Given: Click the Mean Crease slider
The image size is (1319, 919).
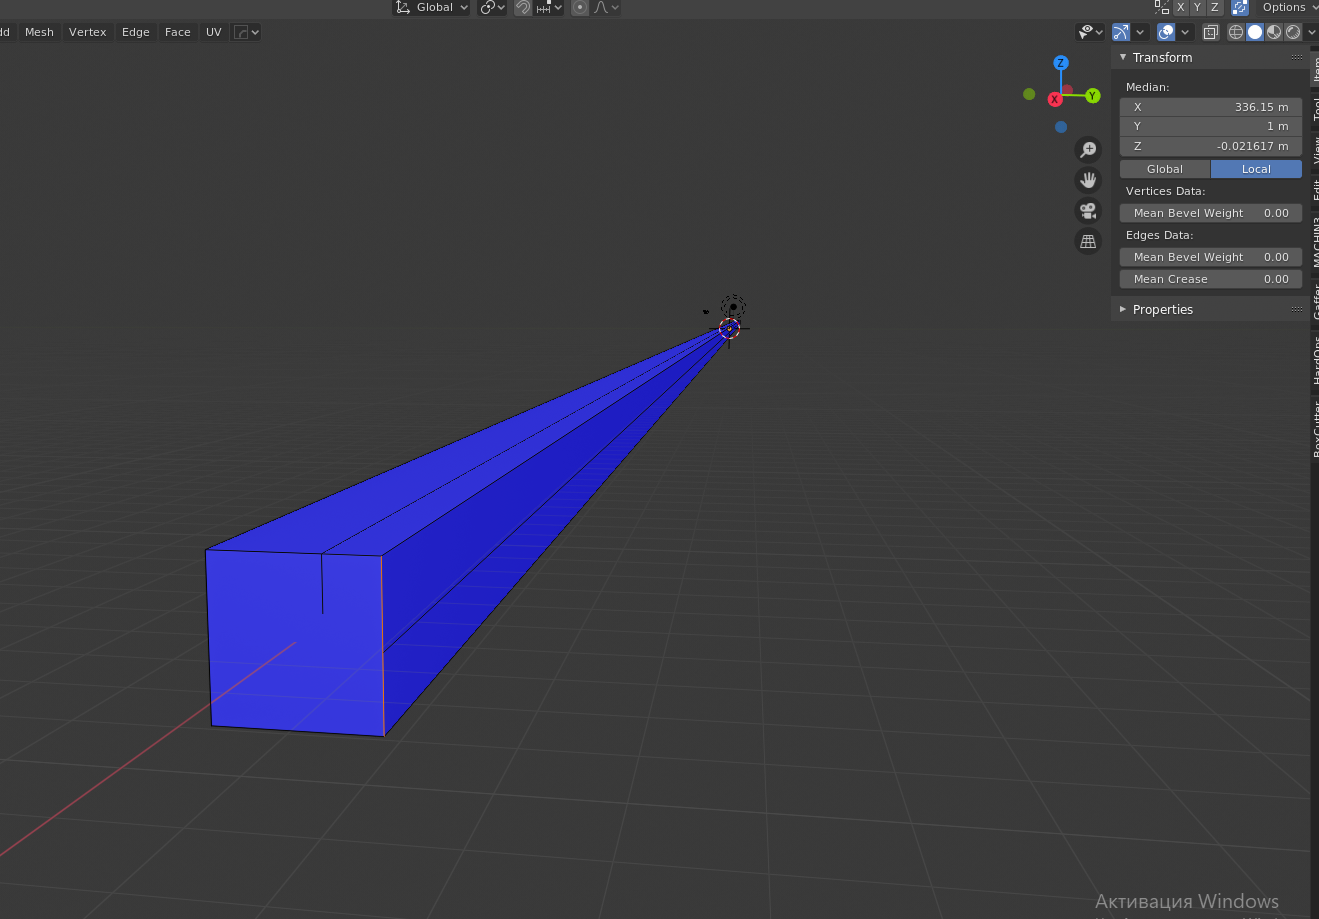Looking at the screenshot, I should tap(1211, 279).
